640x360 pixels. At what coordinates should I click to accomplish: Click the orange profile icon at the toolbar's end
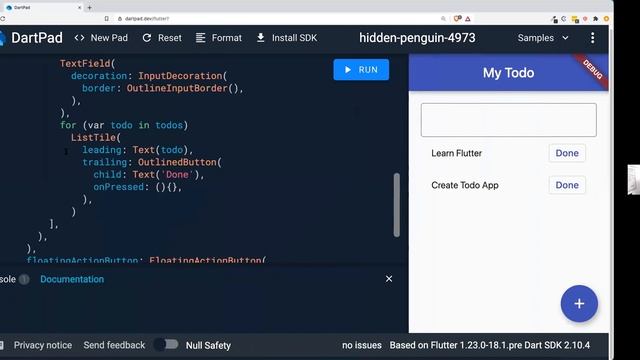pos(606,19)
